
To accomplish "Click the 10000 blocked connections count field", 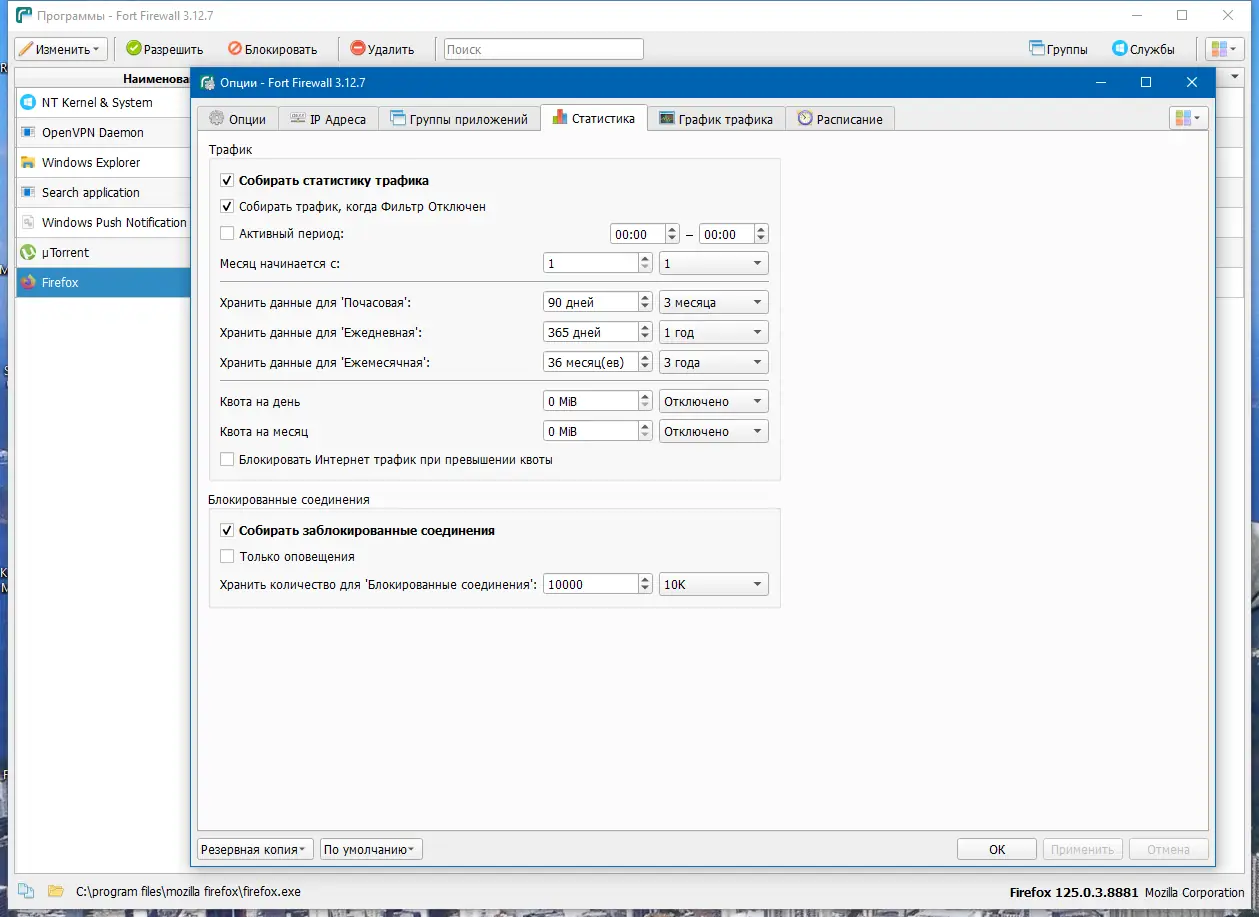I will point(591,584).
